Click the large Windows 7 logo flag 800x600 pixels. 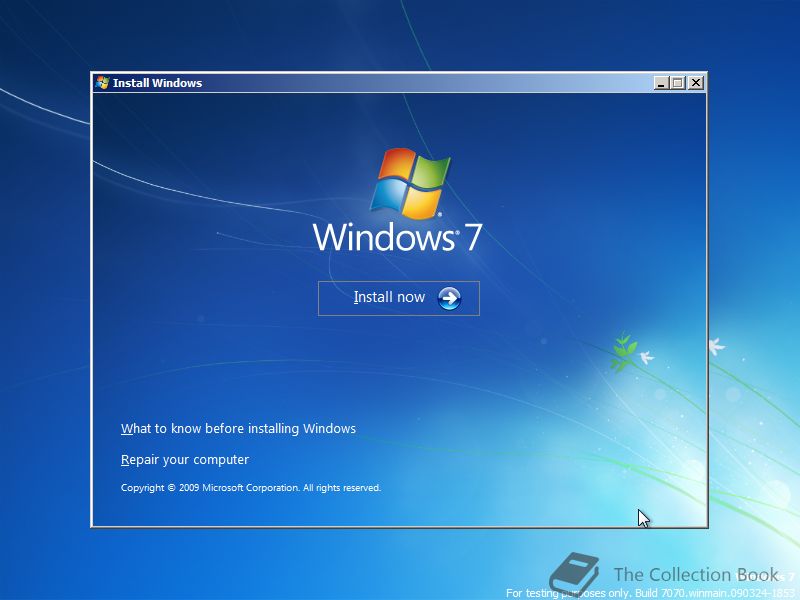click(x=410, y=184)
